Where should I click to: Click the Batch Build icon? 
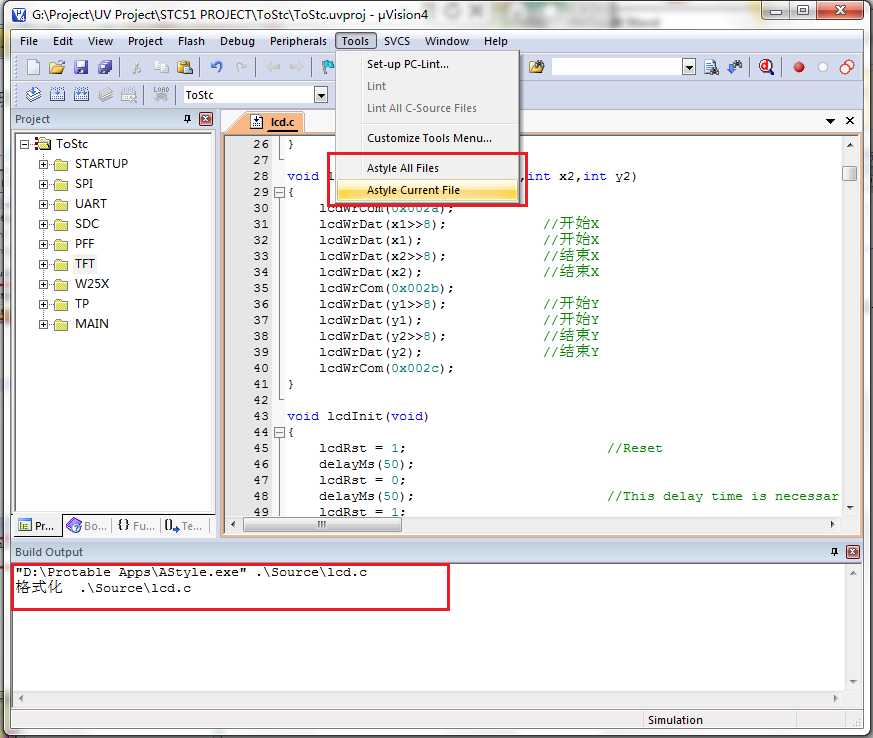(x=105, y=95)
